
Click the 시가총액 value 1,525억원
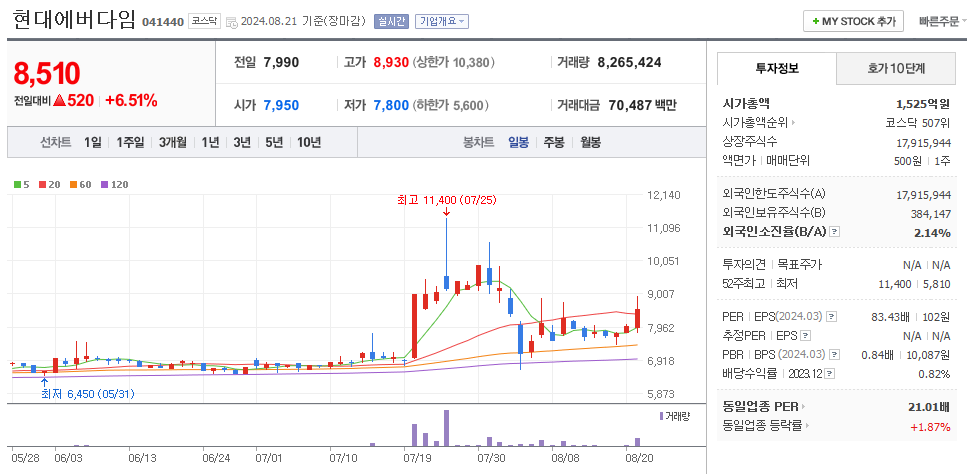[923, 104]
